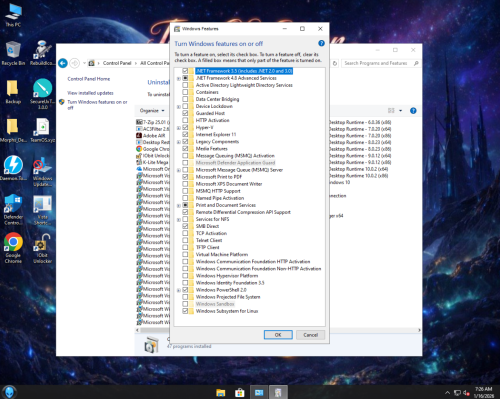Image resolution: width=500 pixels, height=399 pixels.
Task: Expand Microsoft Message Queue (MSMQ) Server
Action: [x=179, y=170]
